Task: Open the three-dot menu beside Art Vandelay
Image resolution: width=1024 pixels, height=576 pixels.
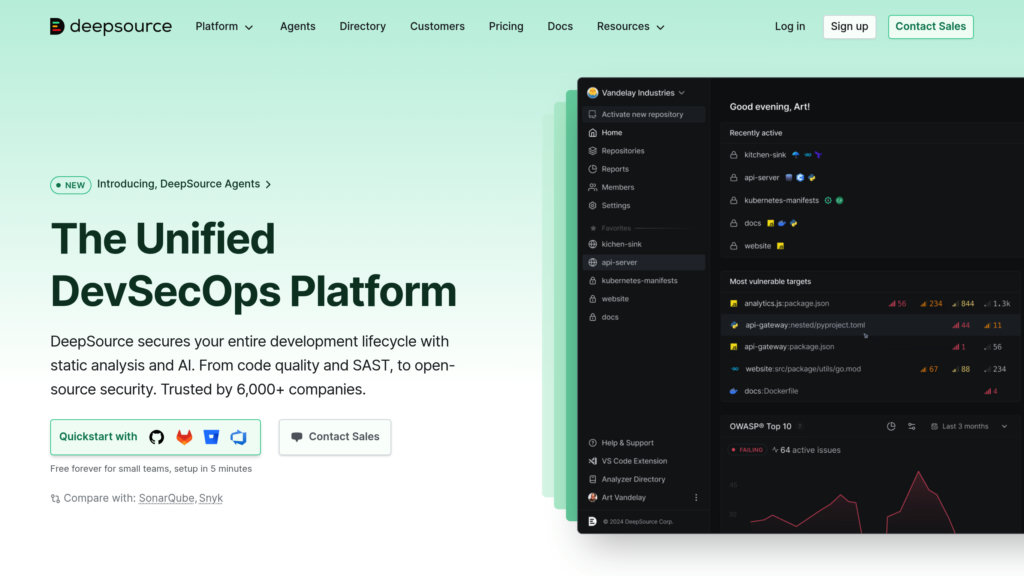Action: click(696, 497)
